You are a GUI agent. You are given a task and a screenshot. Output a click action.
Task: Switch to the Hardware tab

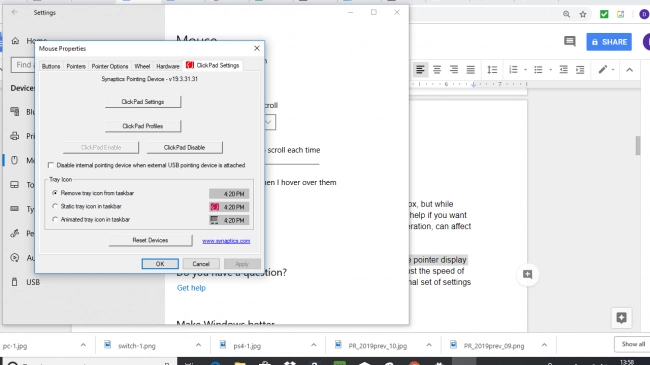(168, 66)
